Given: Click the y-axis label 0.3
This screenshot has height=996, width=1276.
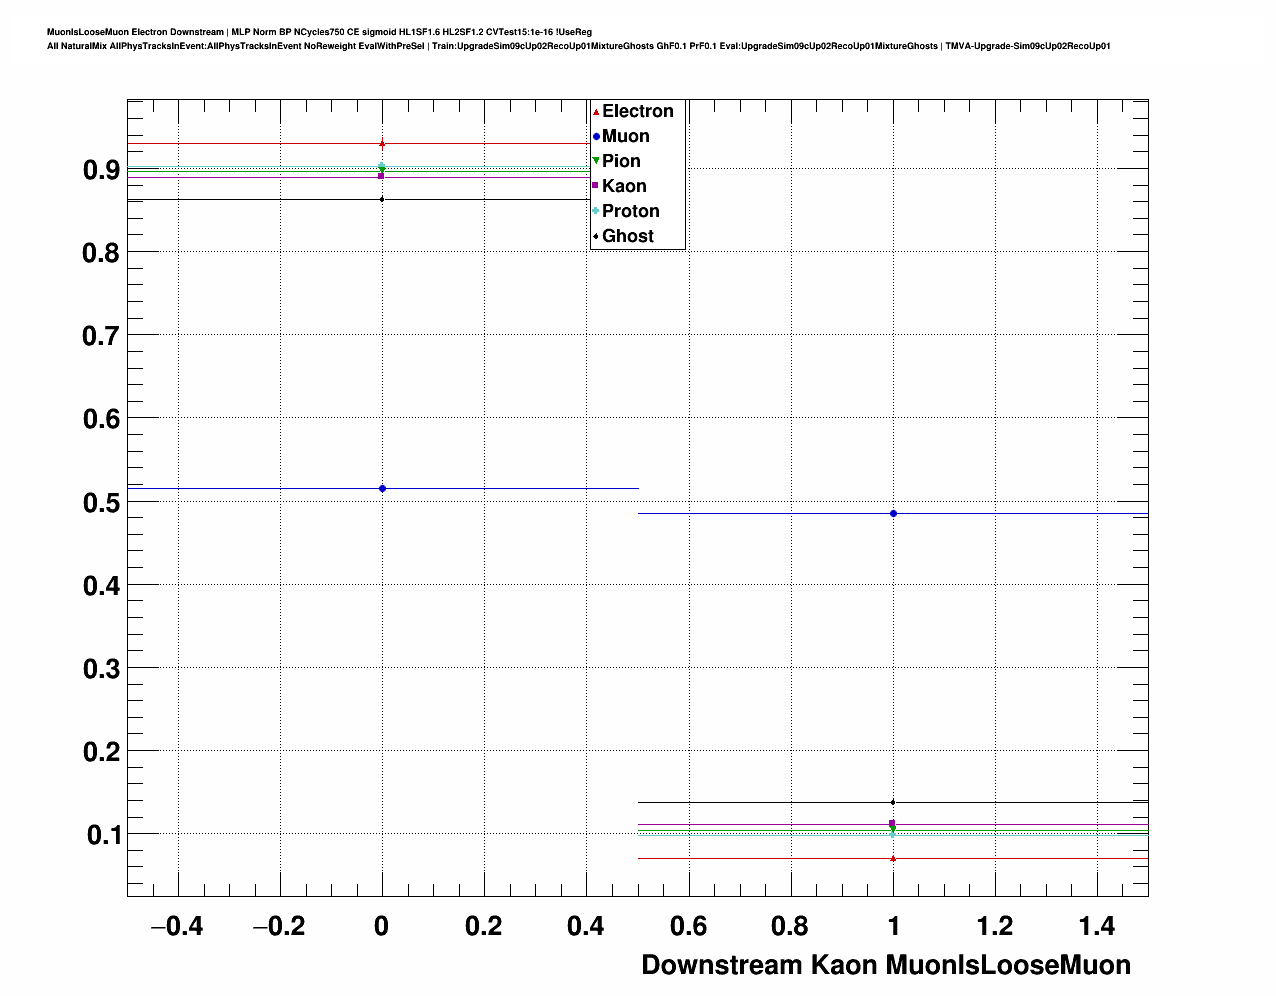Looking at the screenshot, I should coord(101,669).
